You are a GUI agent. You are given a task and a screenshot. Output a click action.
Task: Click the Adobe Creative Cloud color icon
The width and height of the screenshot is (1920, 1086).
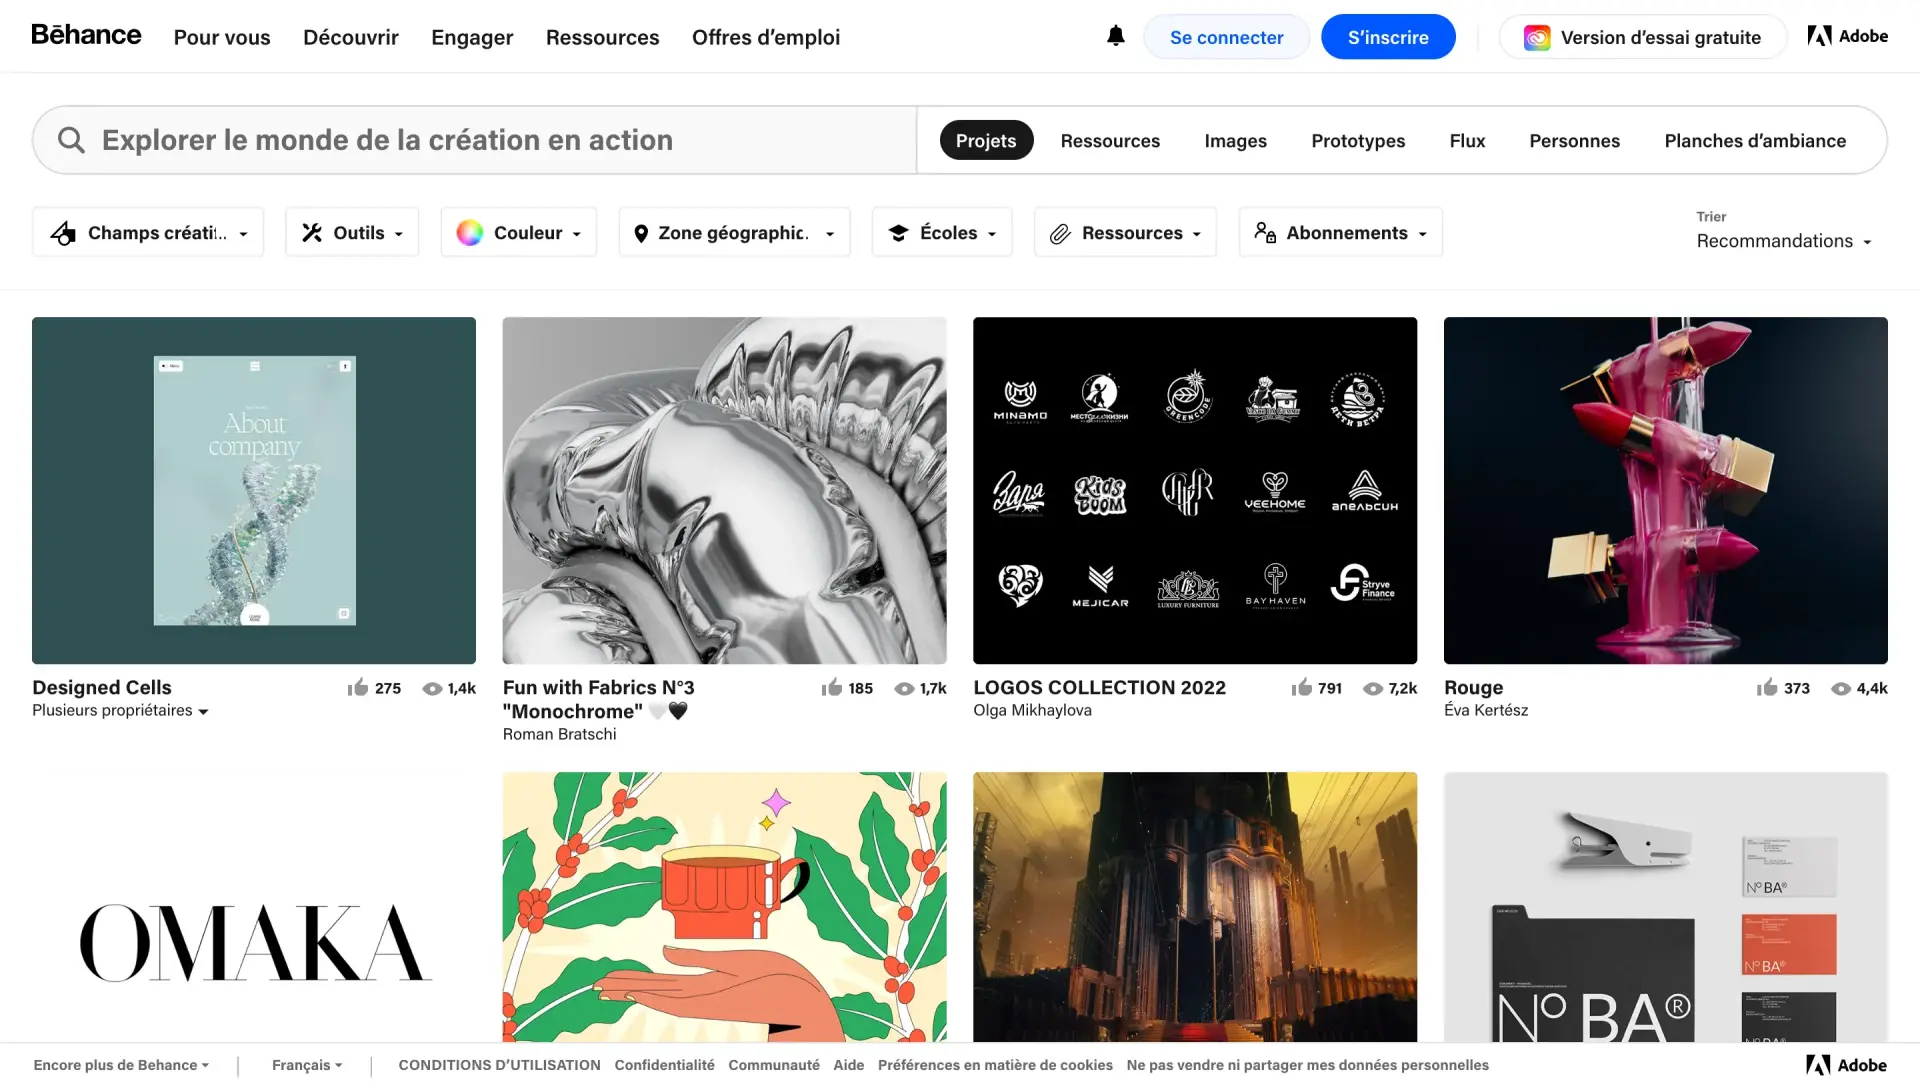[x=1532, y=36]
